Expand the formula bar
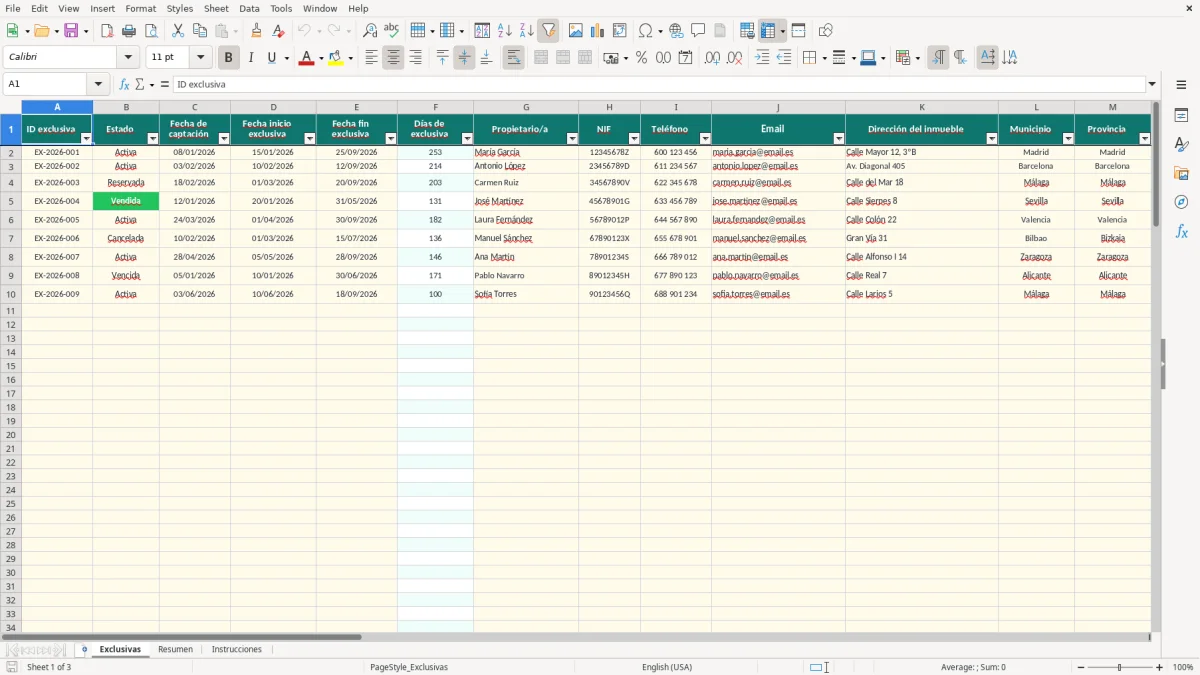This screenshot has height=675, width=1200. pyautogui.click(x=1152, y=84)
